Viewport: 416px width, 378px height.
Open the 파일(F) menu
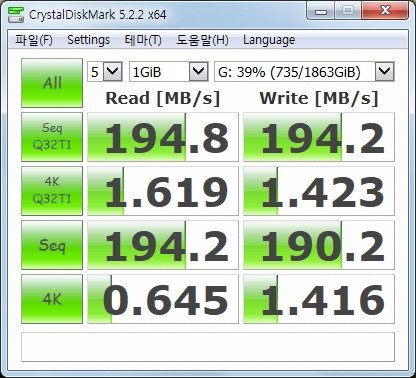point(34,40)
